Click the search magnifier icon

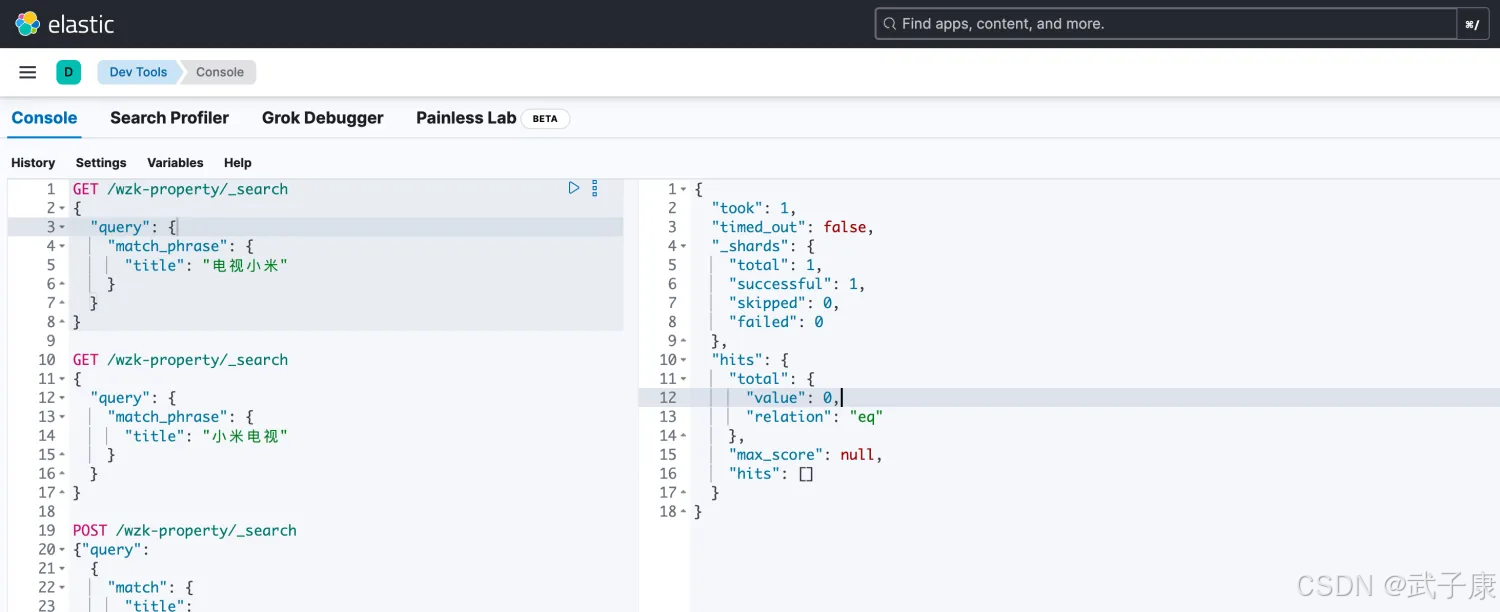tap(888, 24)
